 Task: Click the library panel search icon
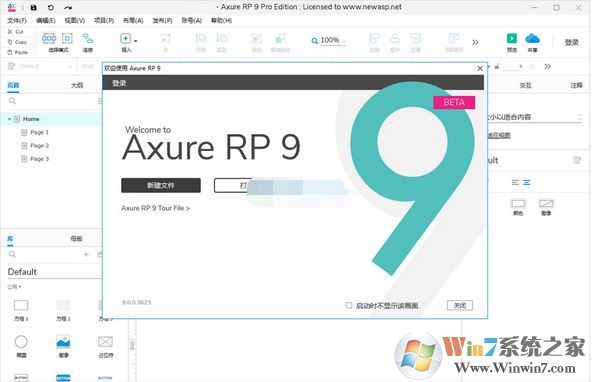tap(12, 254)
